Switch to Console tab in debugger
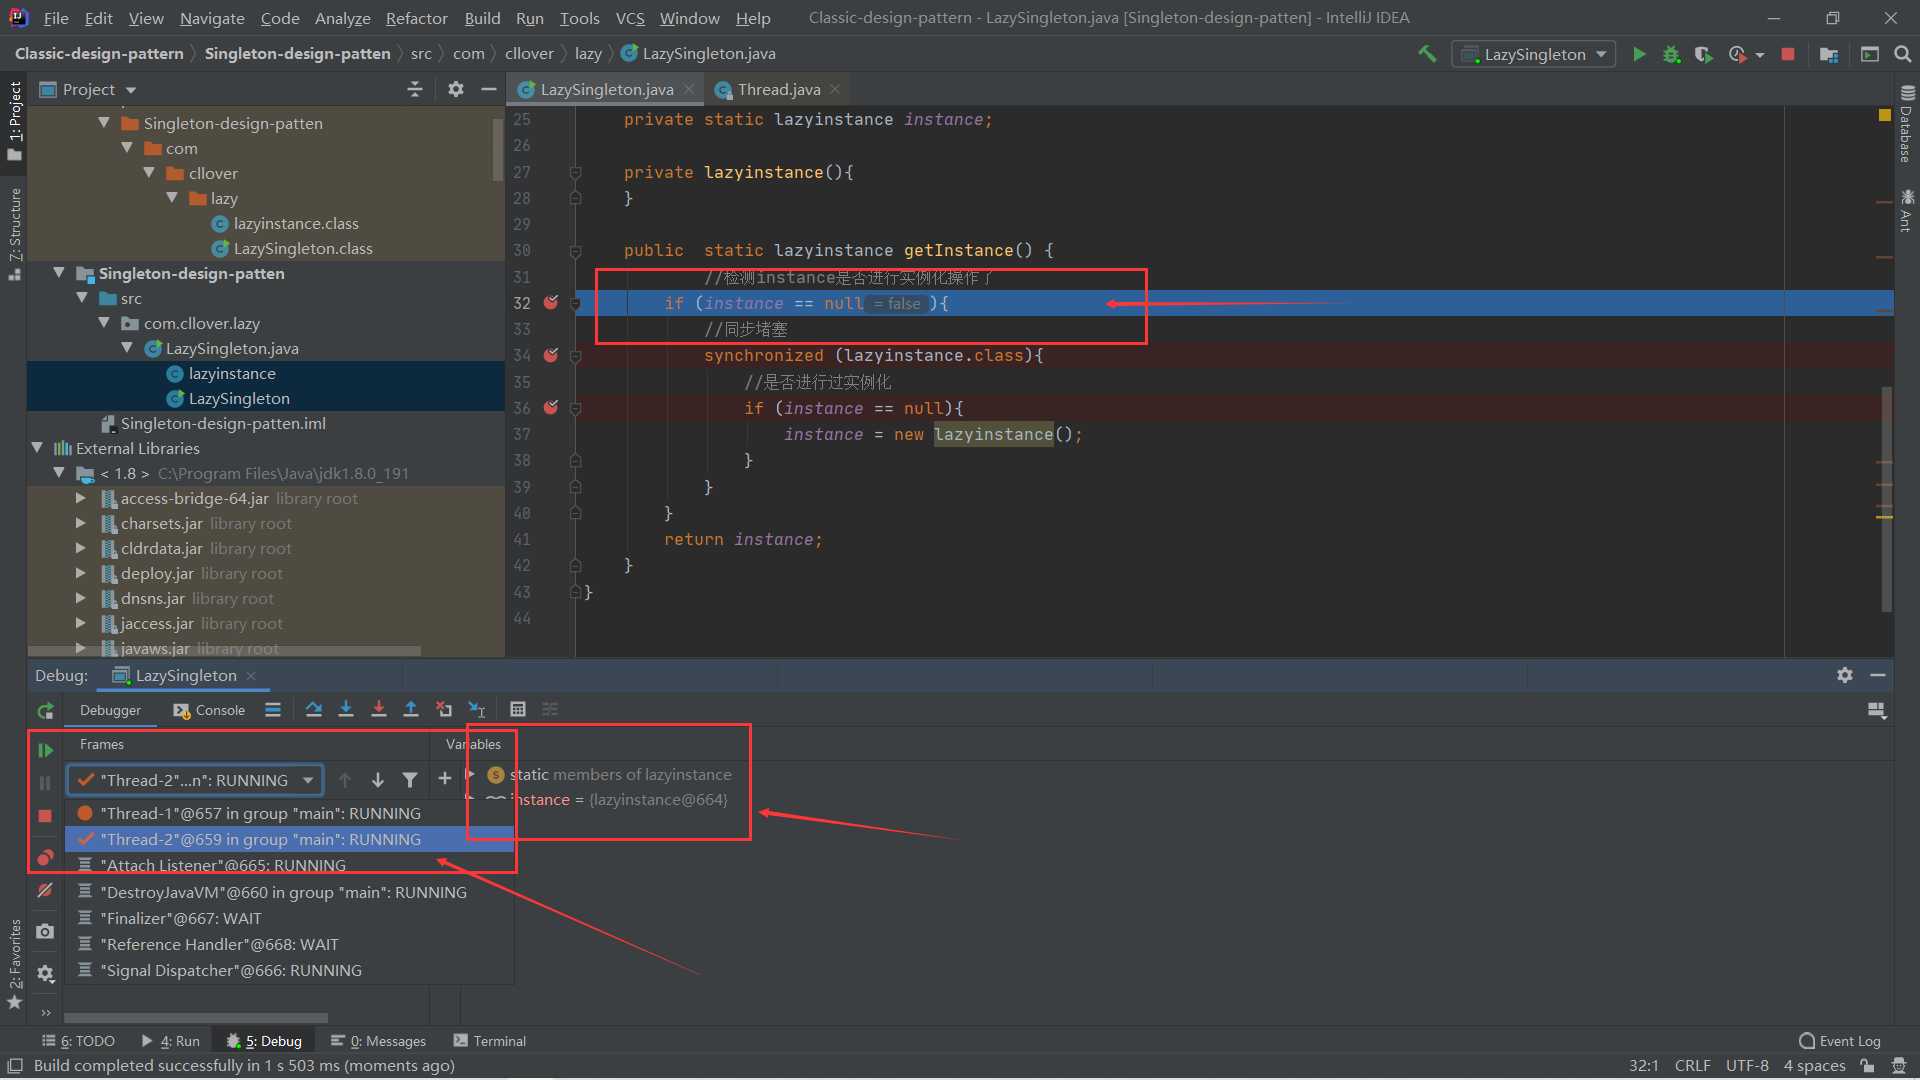1920x1080 pixels. click(x=209, y=710)
